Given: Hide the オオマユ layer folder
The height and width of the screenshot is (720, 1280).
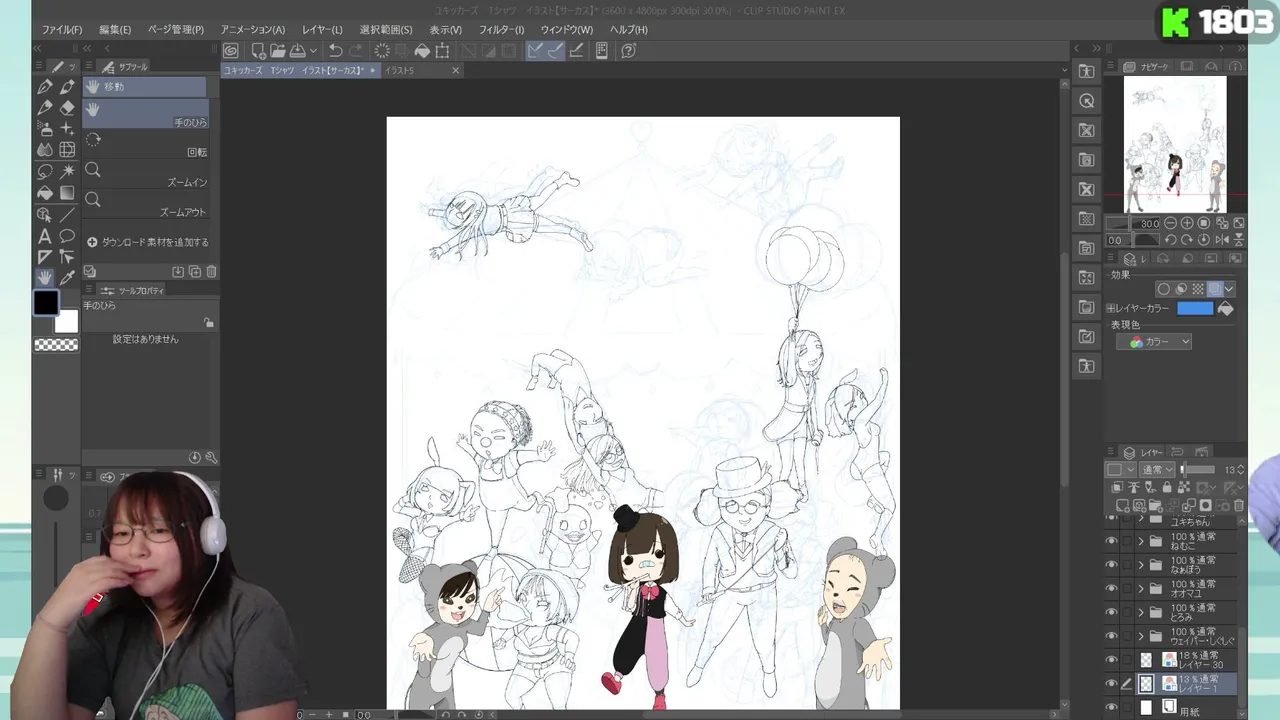Looking at the screenshot, I should [x=1111, y=588].
